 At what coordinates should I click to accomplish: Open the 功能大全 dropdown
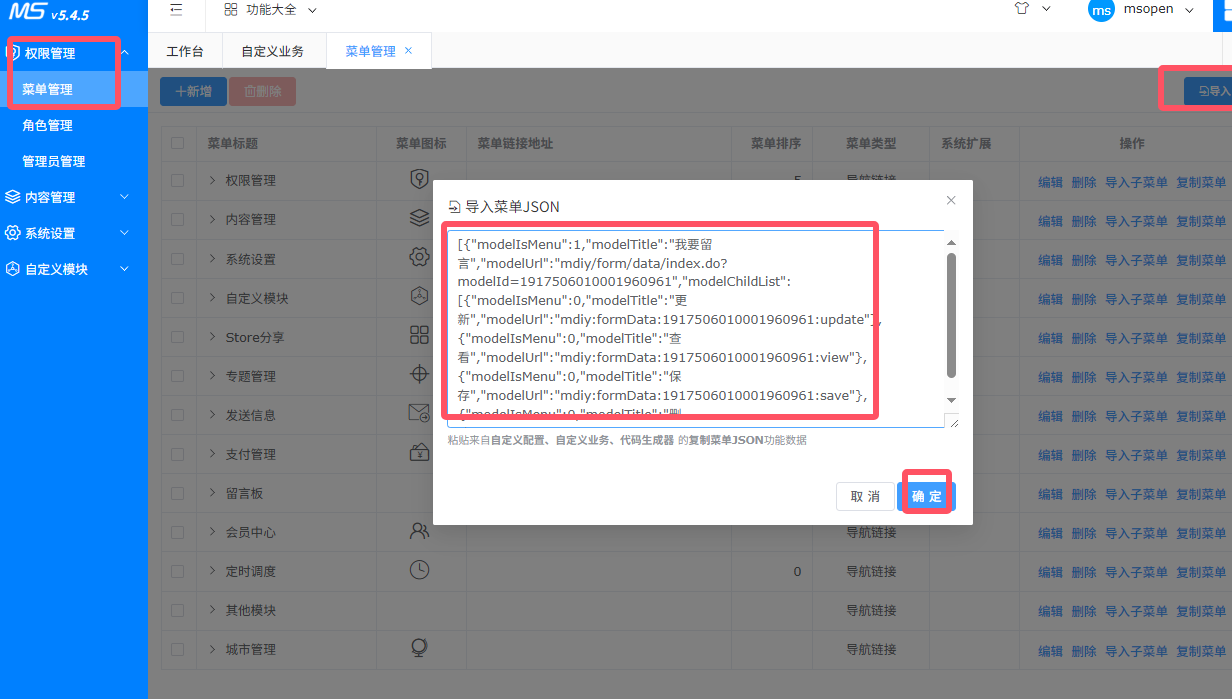point(270,10)
